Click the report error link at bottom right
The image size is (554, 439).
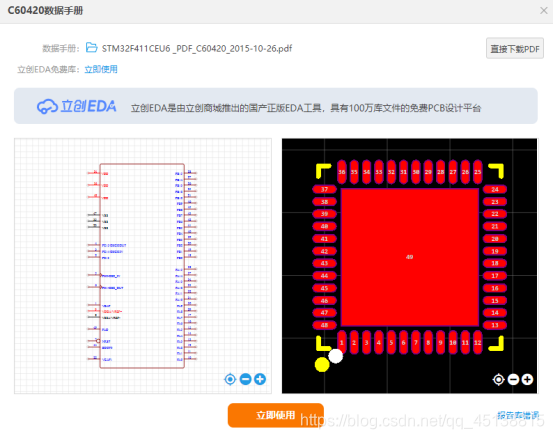tap(518, 415)
